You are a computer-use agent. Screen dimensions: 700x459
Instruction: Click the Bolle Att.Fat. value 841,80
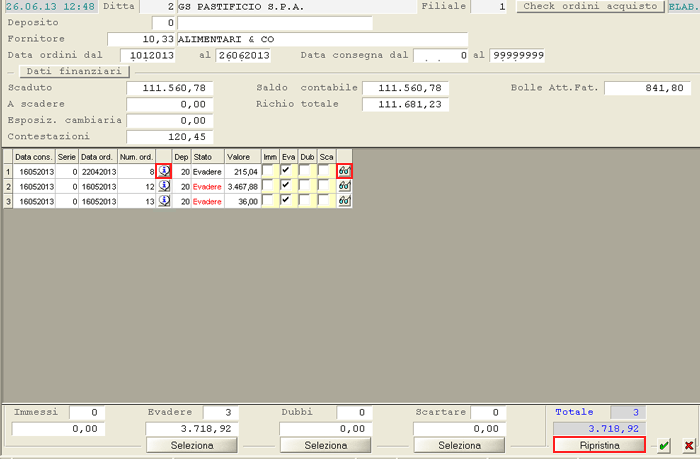tap(647, 88)
